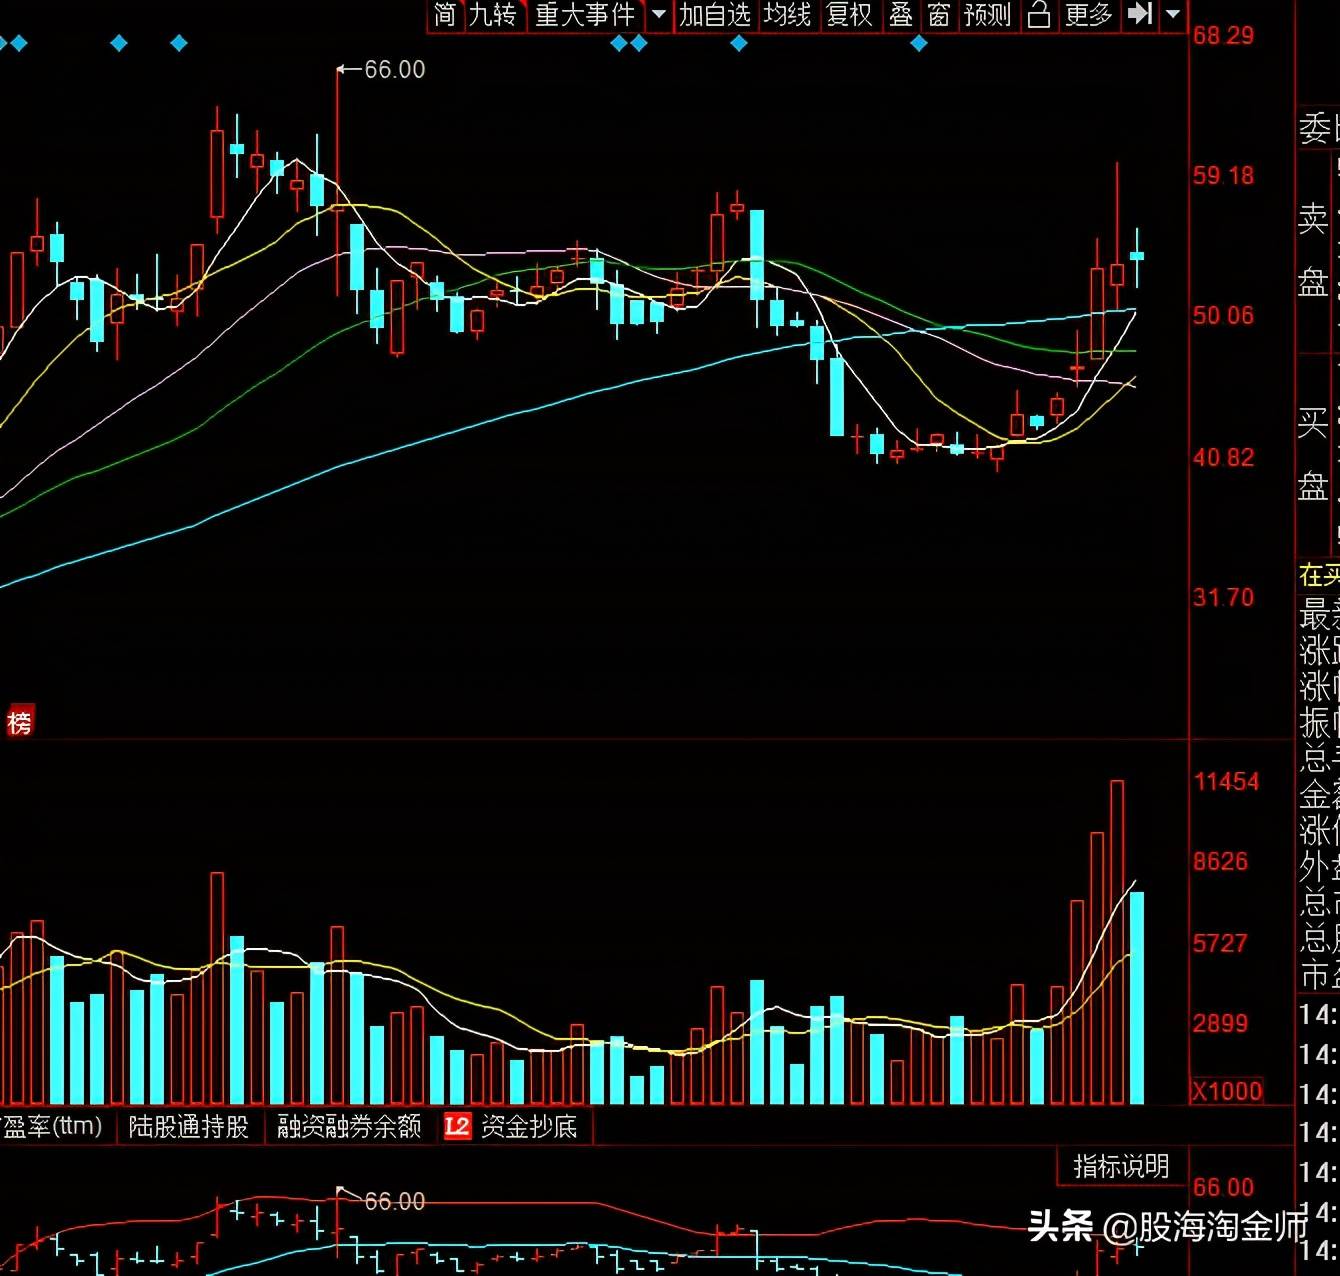
Task: Click the arrow-to-bar collapse panel icon
Action: coord(1140,14)
